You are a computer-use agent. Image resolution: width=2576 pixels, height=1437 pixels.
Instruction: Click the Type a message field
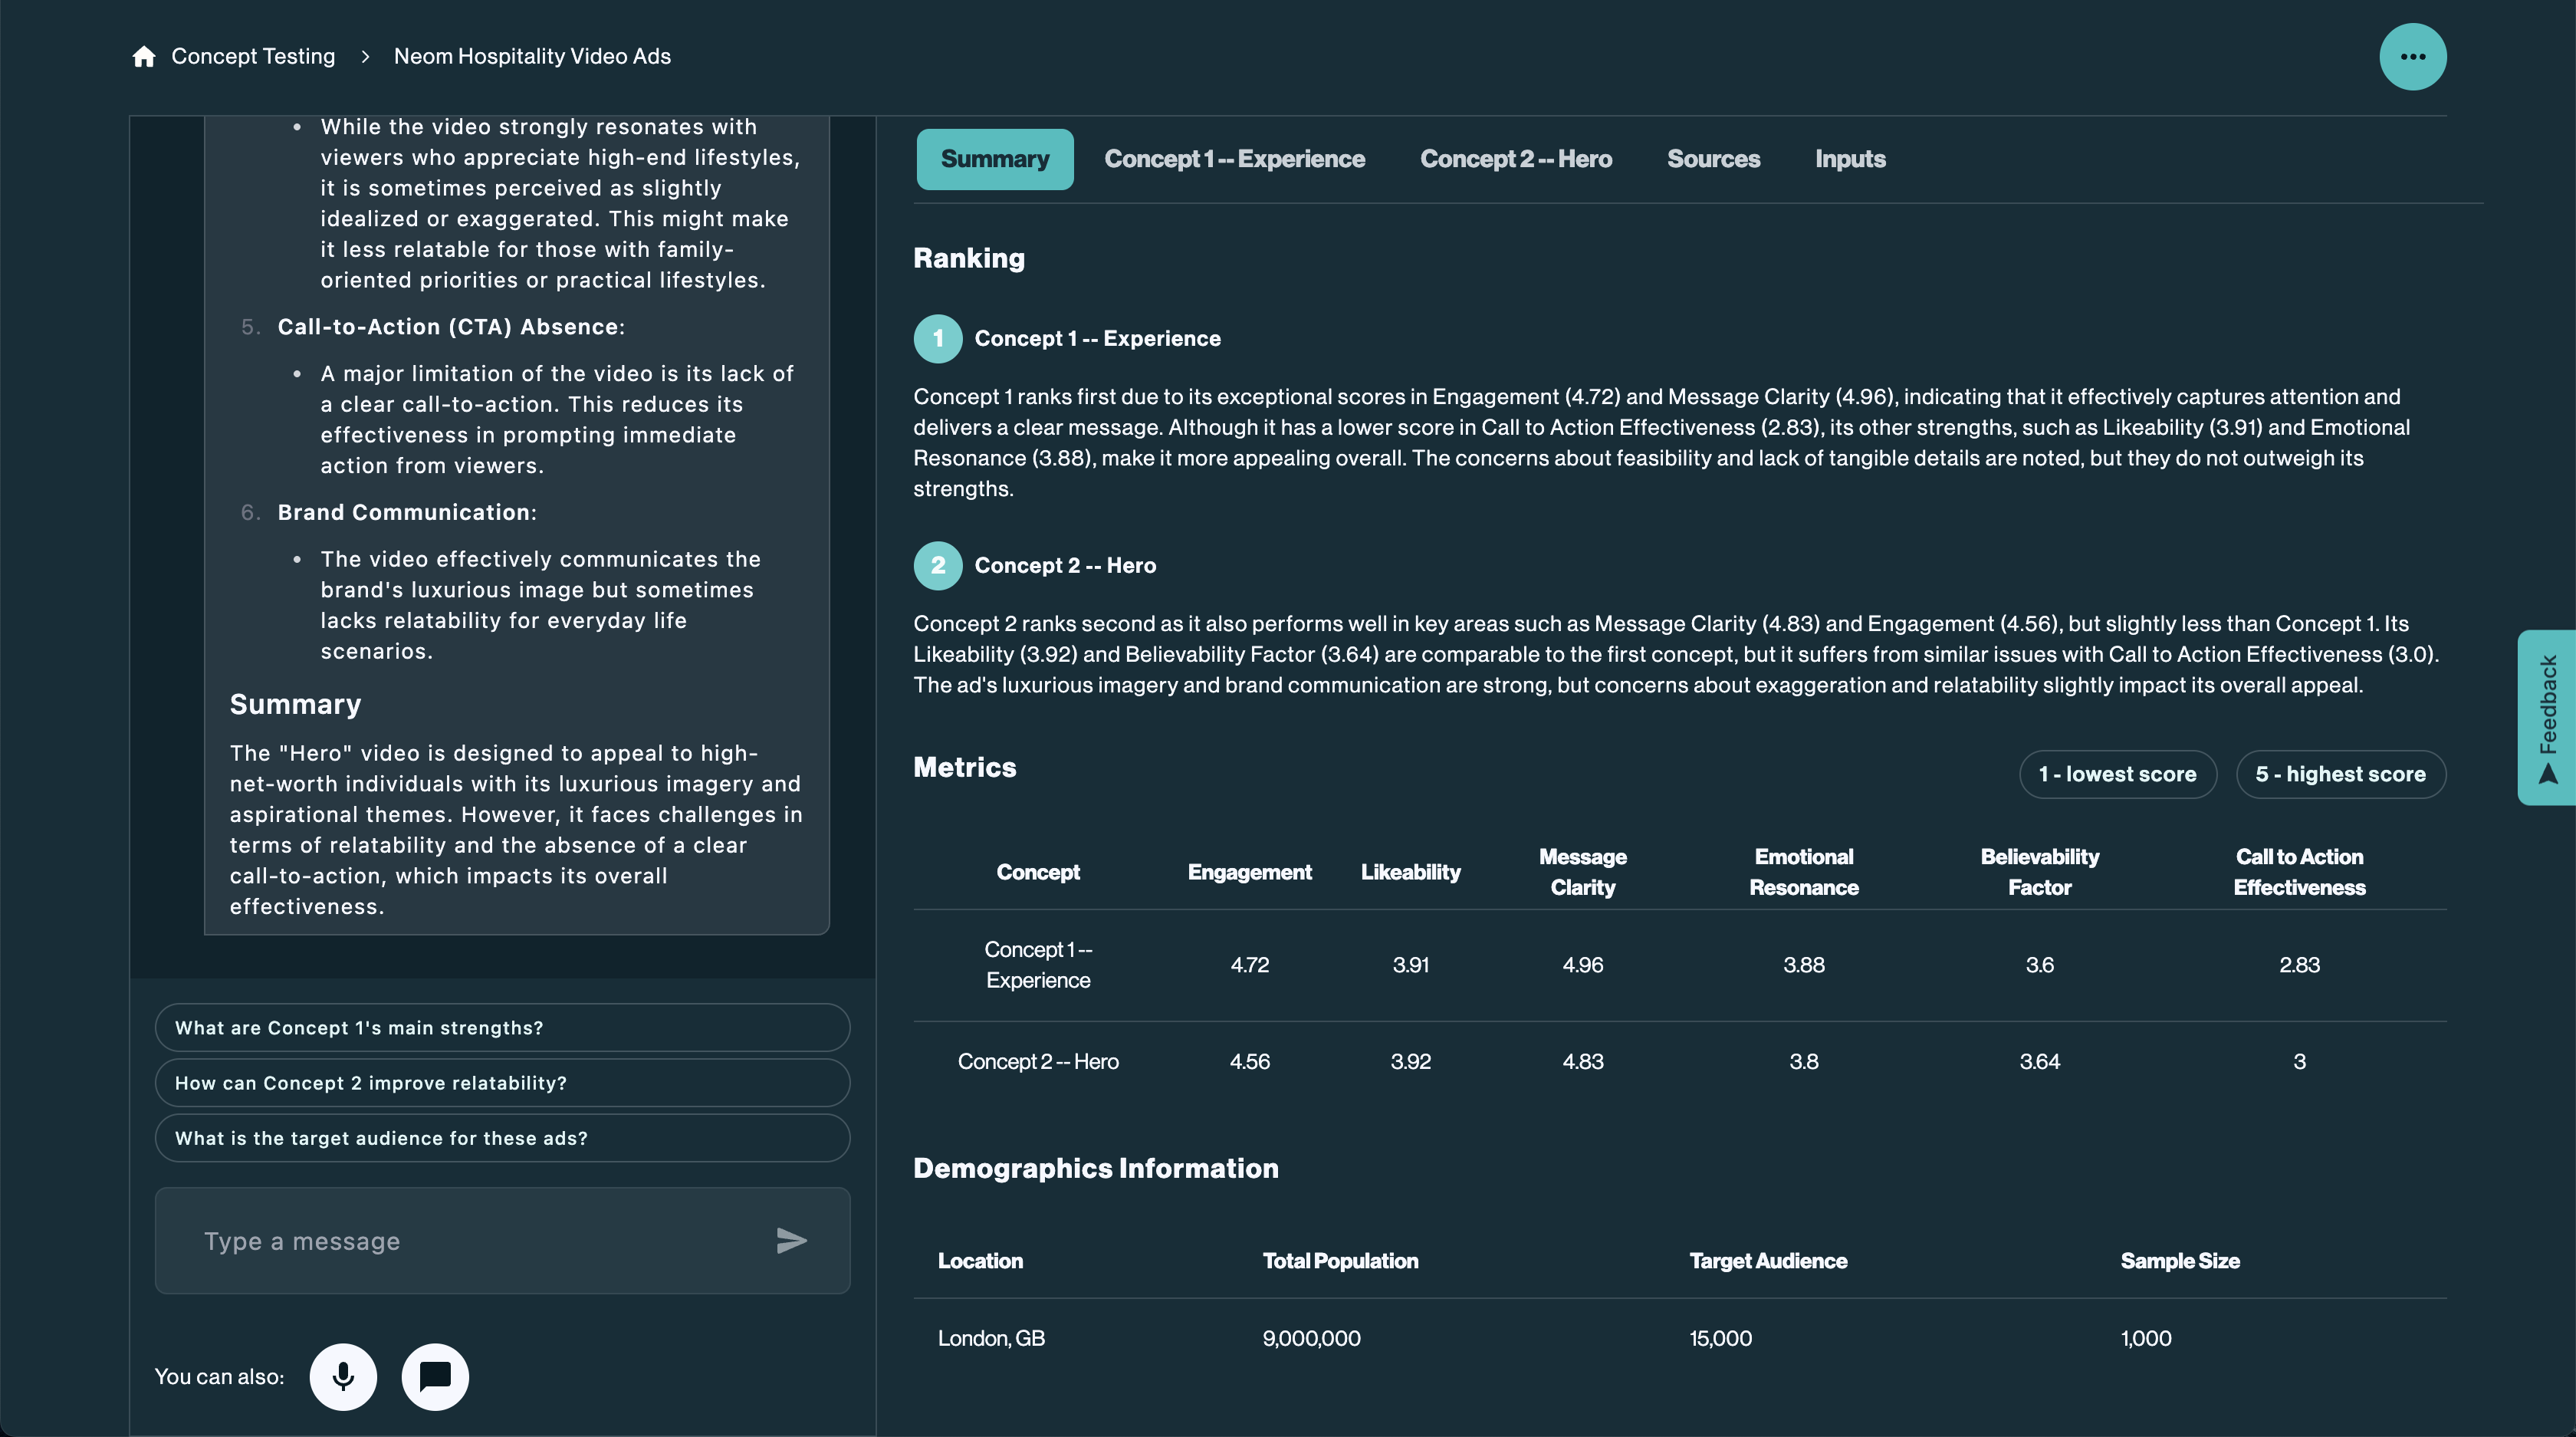coord(470,1241)
